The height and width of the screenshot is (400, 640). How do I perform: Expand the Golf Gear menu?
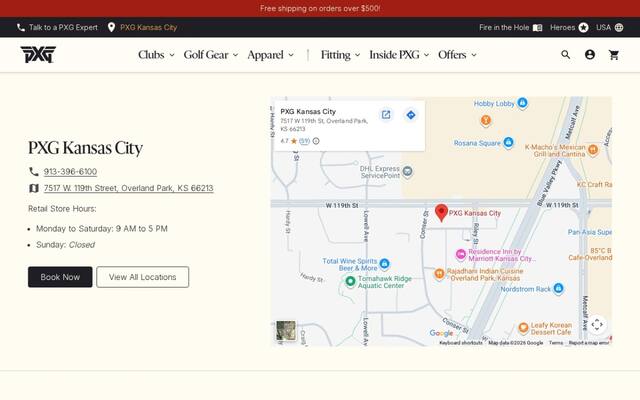(x=211, y=55)
